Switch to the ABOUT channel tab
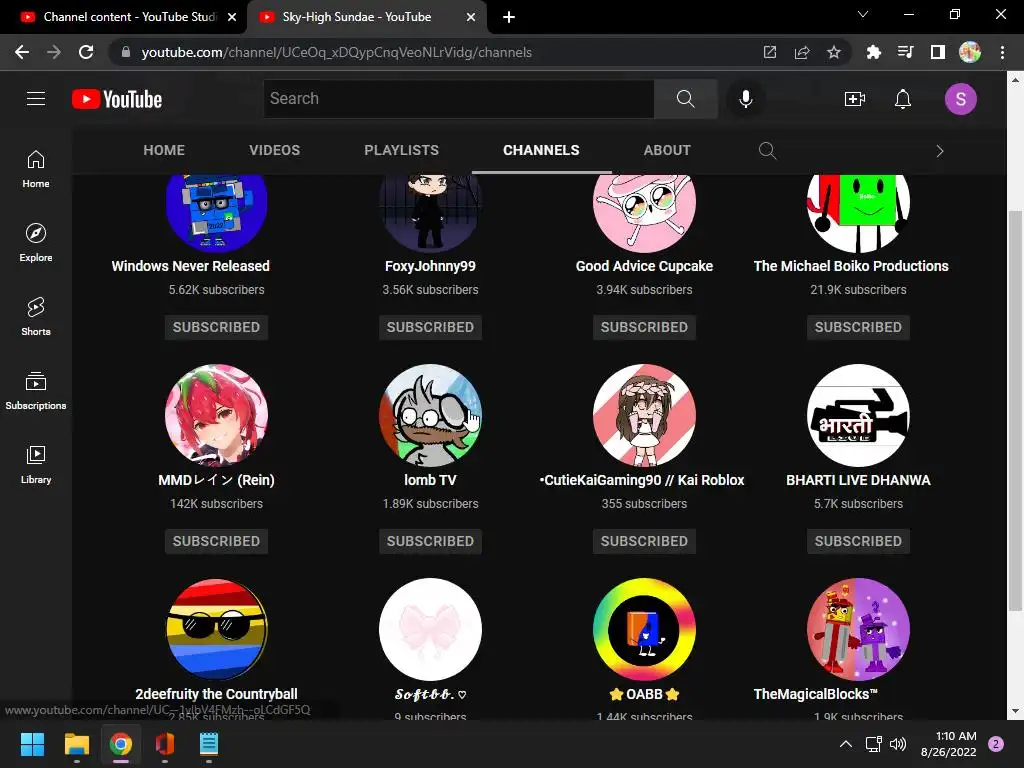 [x=667, y=150]
